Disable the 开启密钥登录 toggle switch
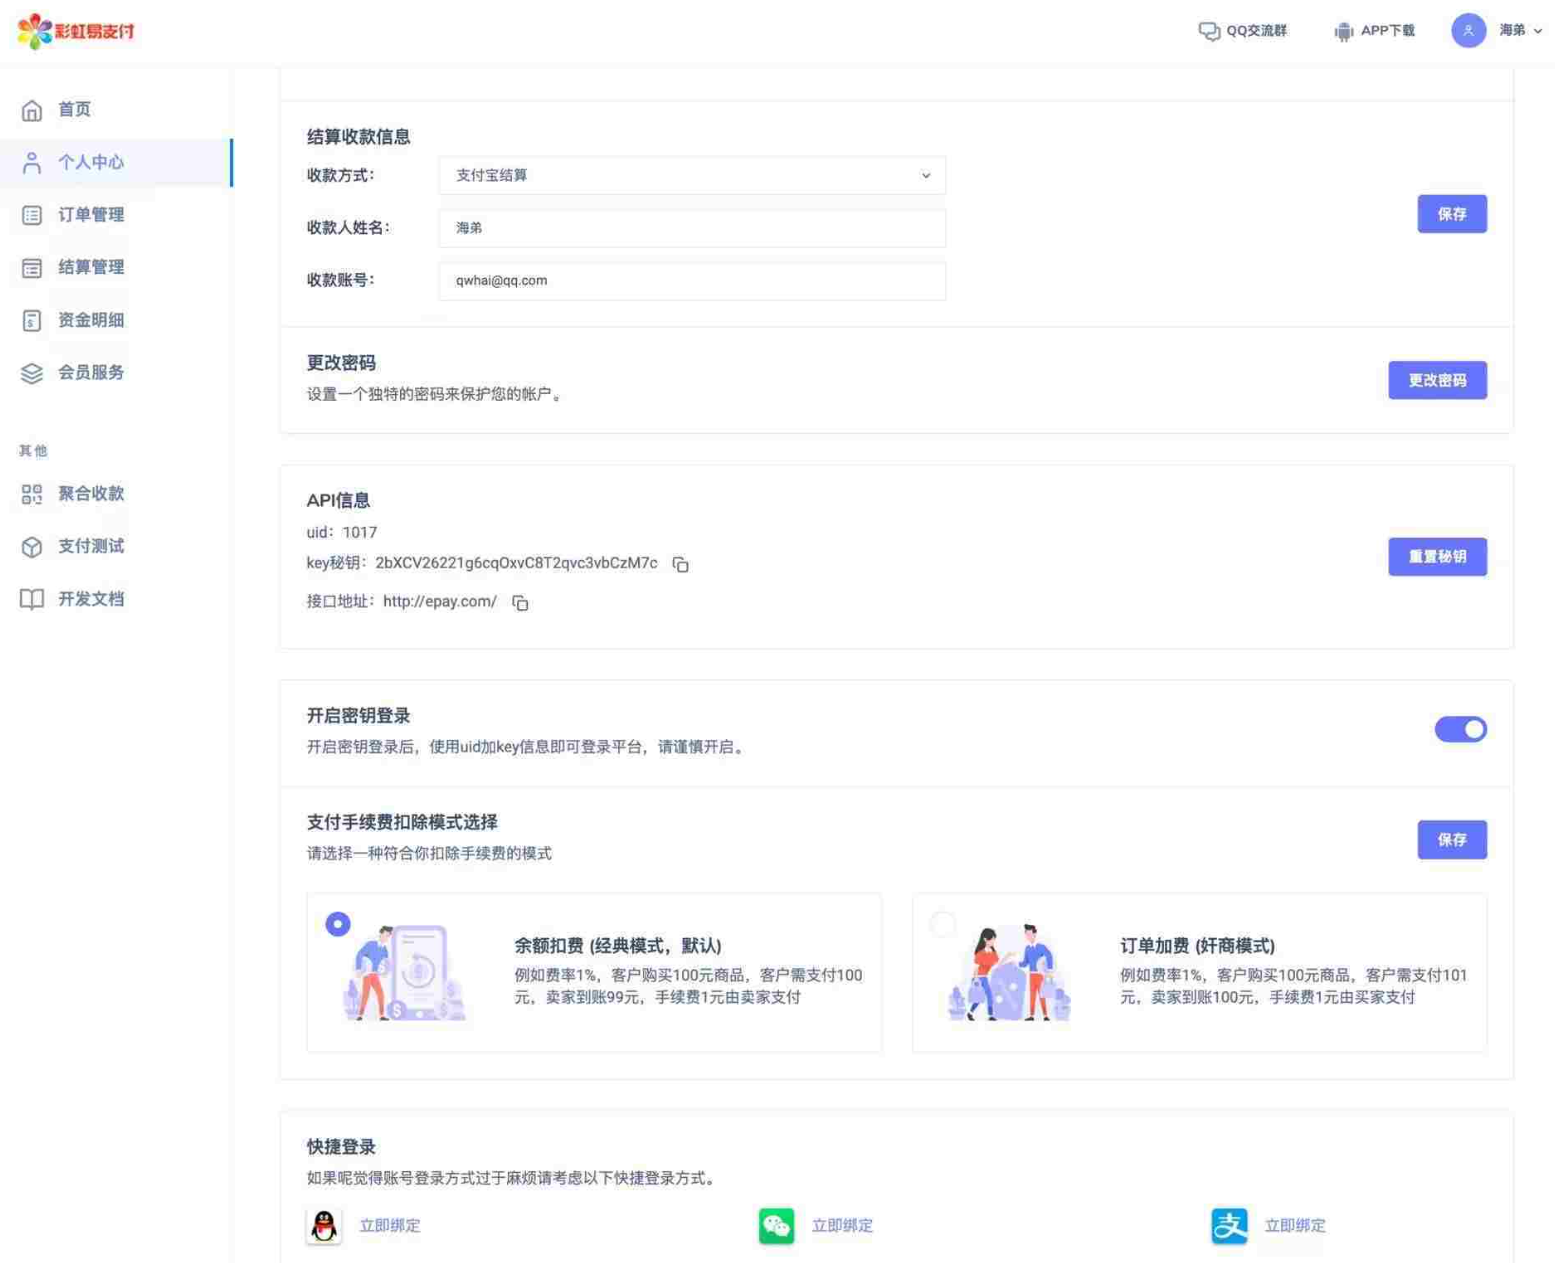 pos(1460,730)
